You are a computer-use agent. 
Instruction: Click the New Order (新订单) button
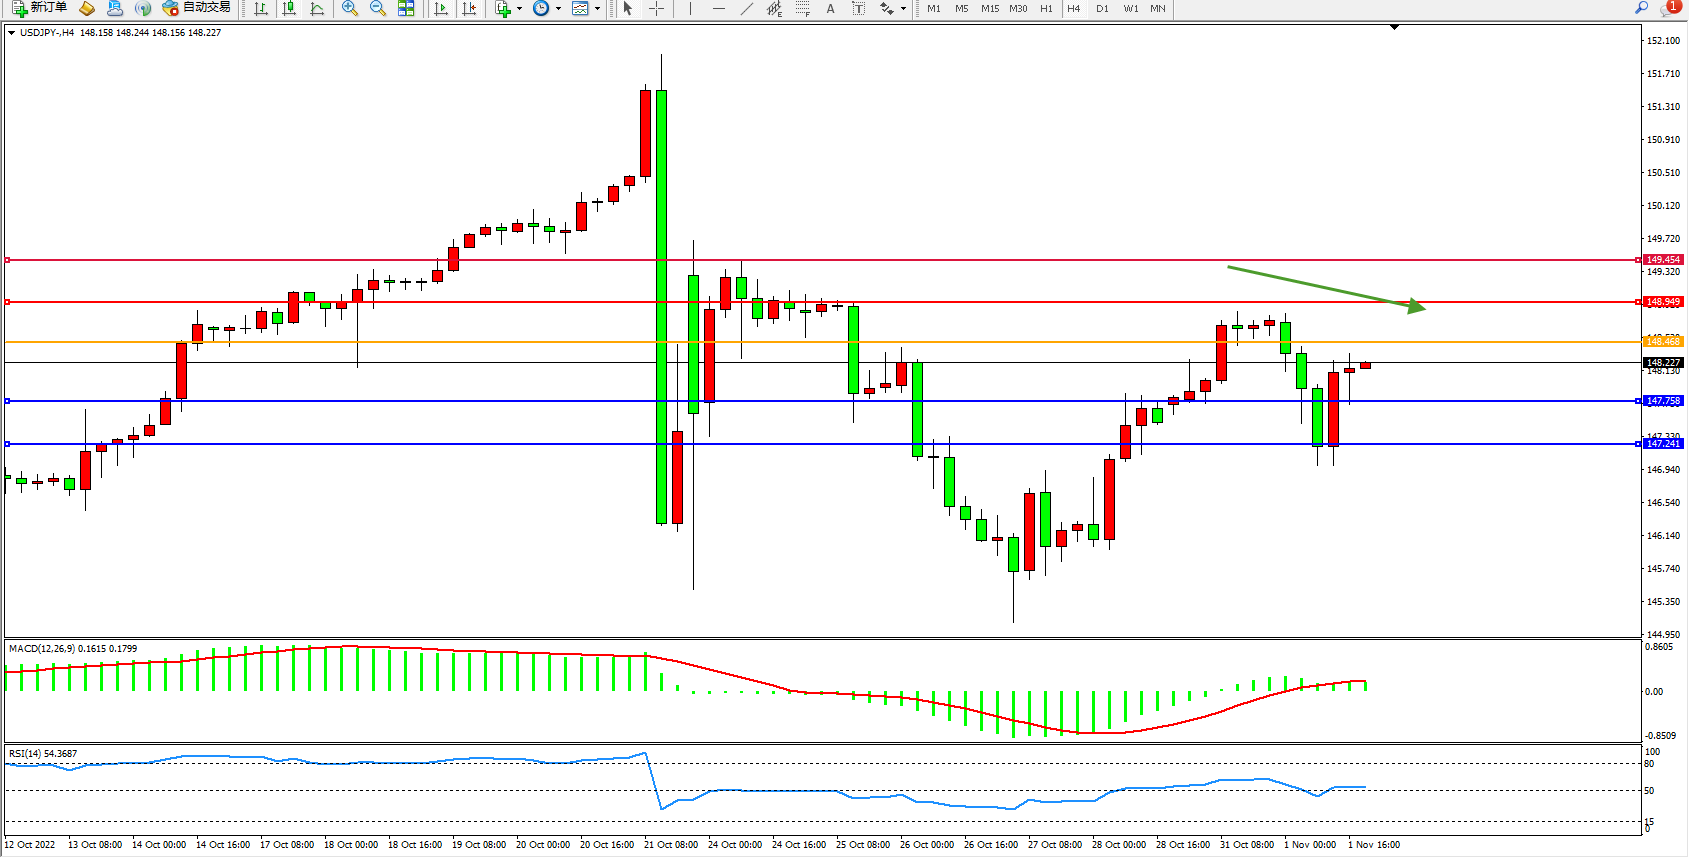(40, 8)
